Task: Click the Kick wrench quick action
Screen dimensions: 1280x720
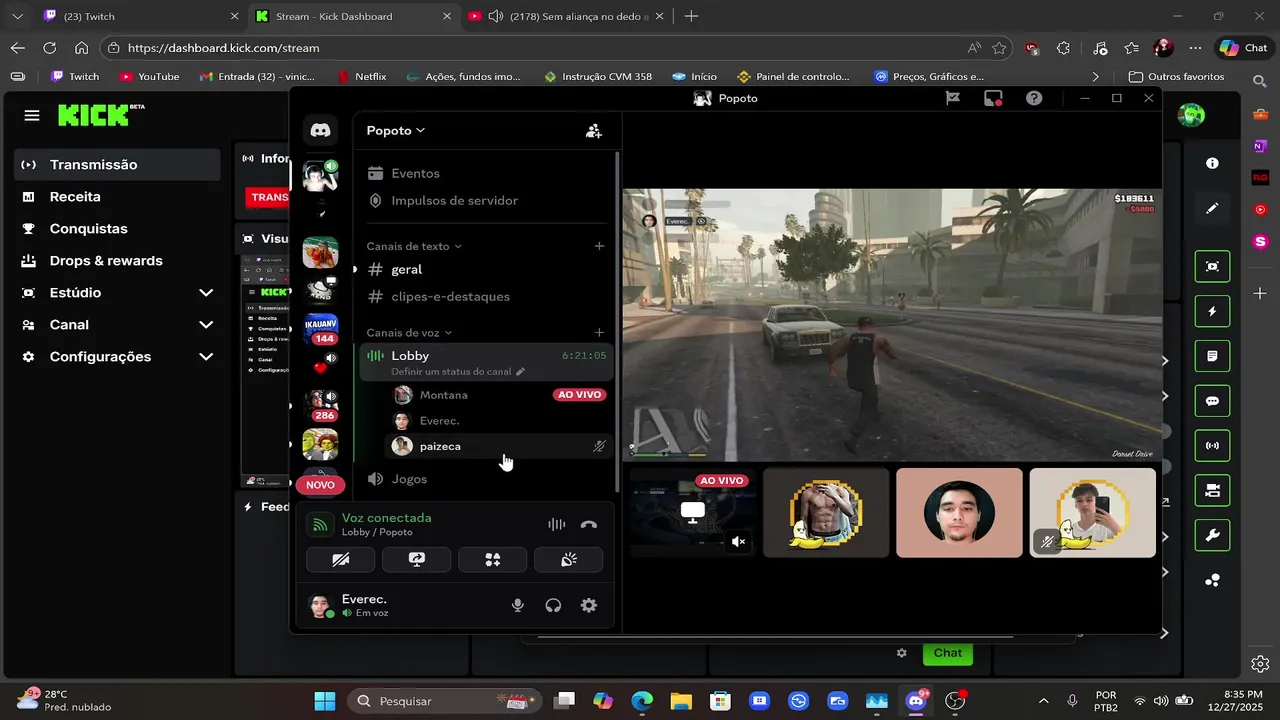Action: coord(1212,536)
